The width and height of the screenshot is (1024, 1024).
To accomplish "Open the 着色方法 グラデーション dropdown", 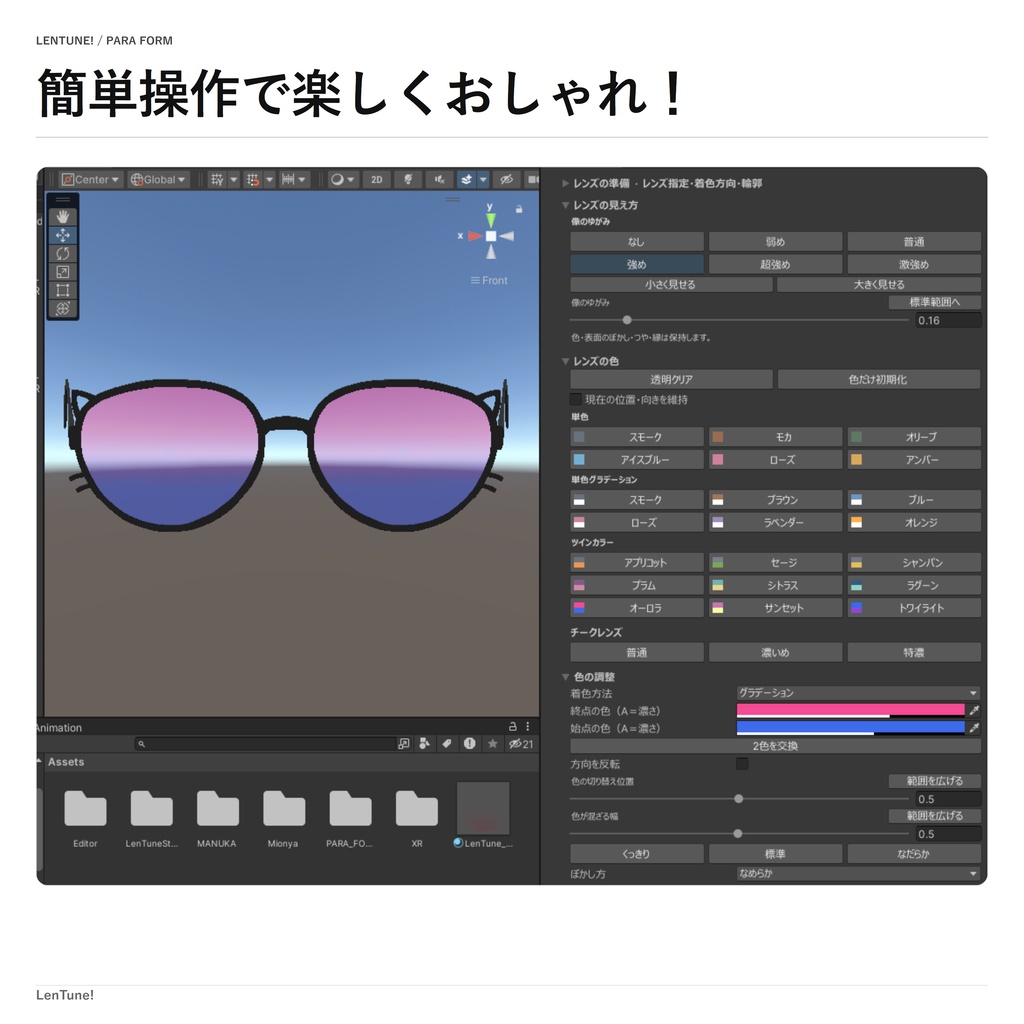I will coord(858,693).
